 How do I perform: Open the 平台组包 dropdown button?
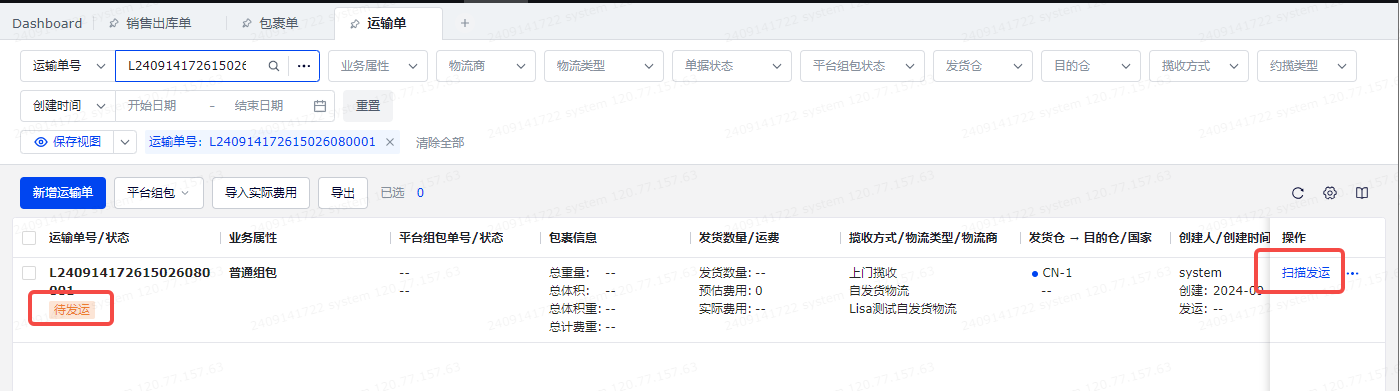click(159, 192)
